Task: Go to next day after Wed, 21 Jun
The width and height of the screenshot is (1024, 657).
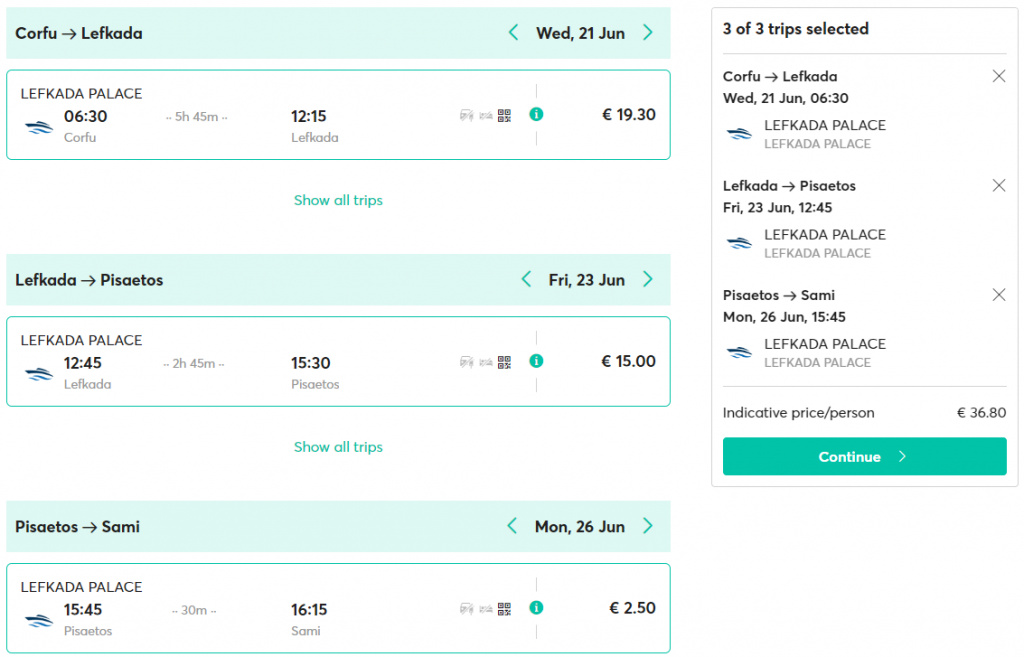Action: (648, 33)
